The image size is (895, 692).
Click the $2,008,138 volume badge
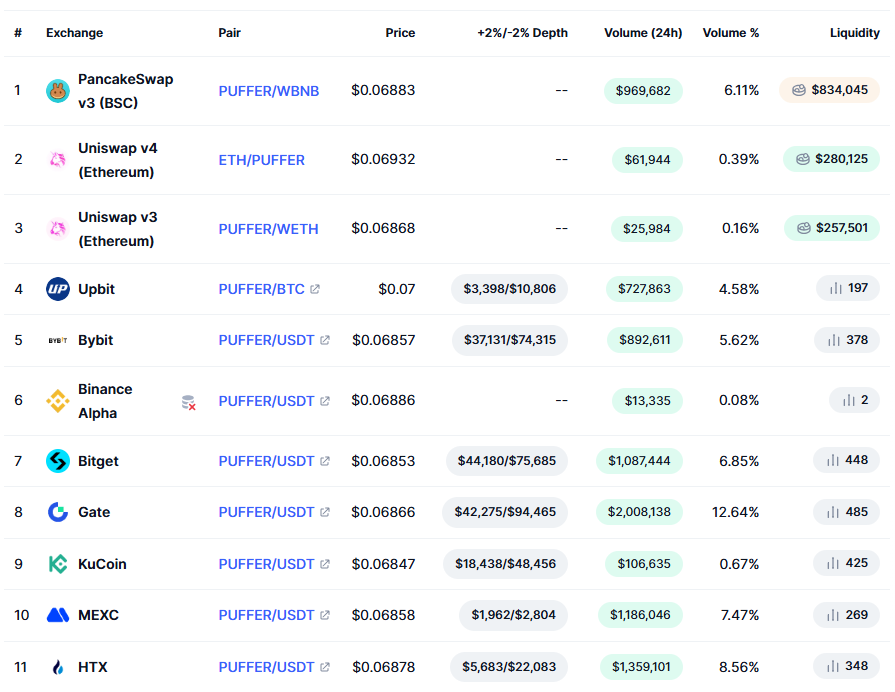(639, 512)
